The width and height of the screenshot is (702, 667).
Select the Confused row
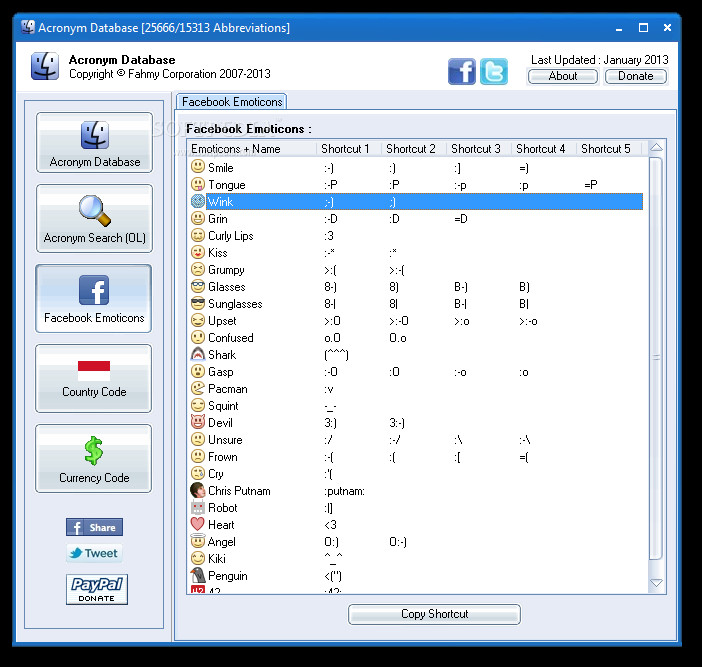click(x=416, y=338)
